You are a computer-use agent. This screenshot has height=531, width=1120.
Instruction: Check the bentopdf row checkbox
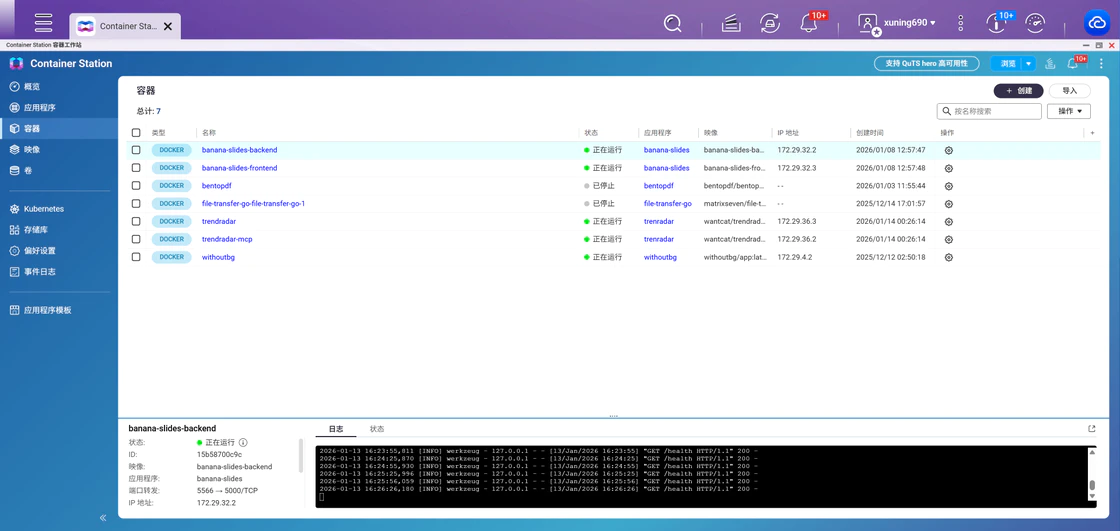(x=136, y=186)
